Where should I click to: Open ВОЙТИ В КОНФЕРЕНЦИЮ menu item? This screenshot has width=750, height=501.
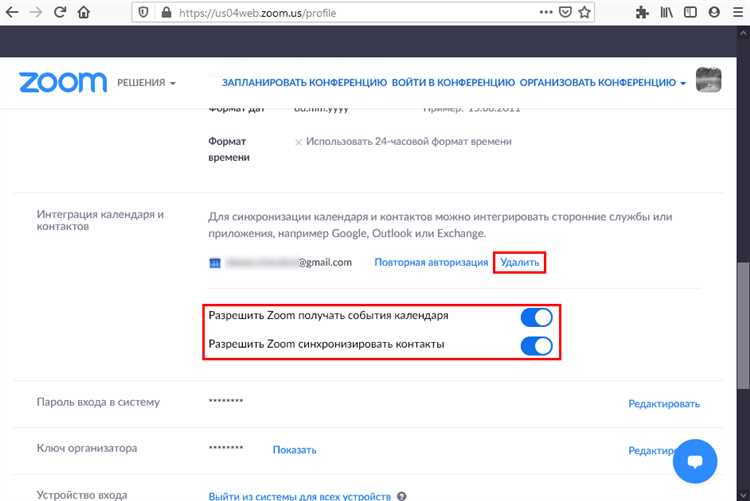(453, 83)
